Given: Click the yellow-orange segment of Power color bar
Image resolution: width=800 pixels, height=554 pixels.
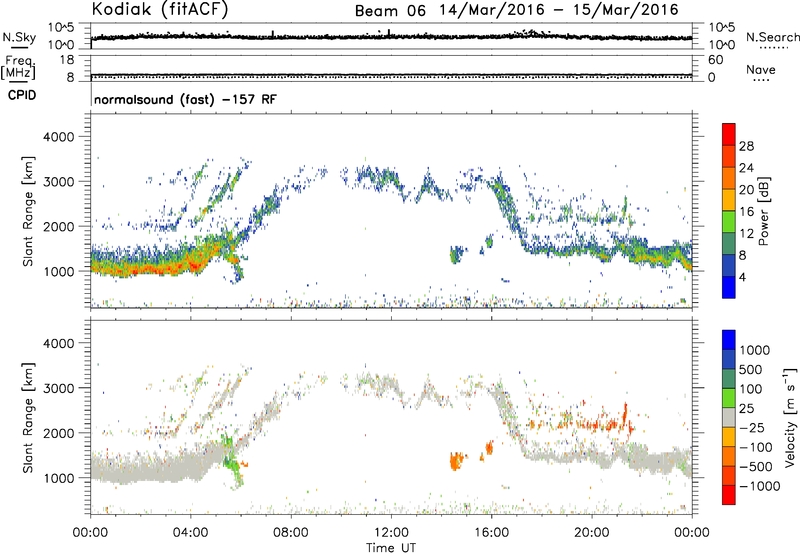Looking at the screenshot, I should (729, 200).
